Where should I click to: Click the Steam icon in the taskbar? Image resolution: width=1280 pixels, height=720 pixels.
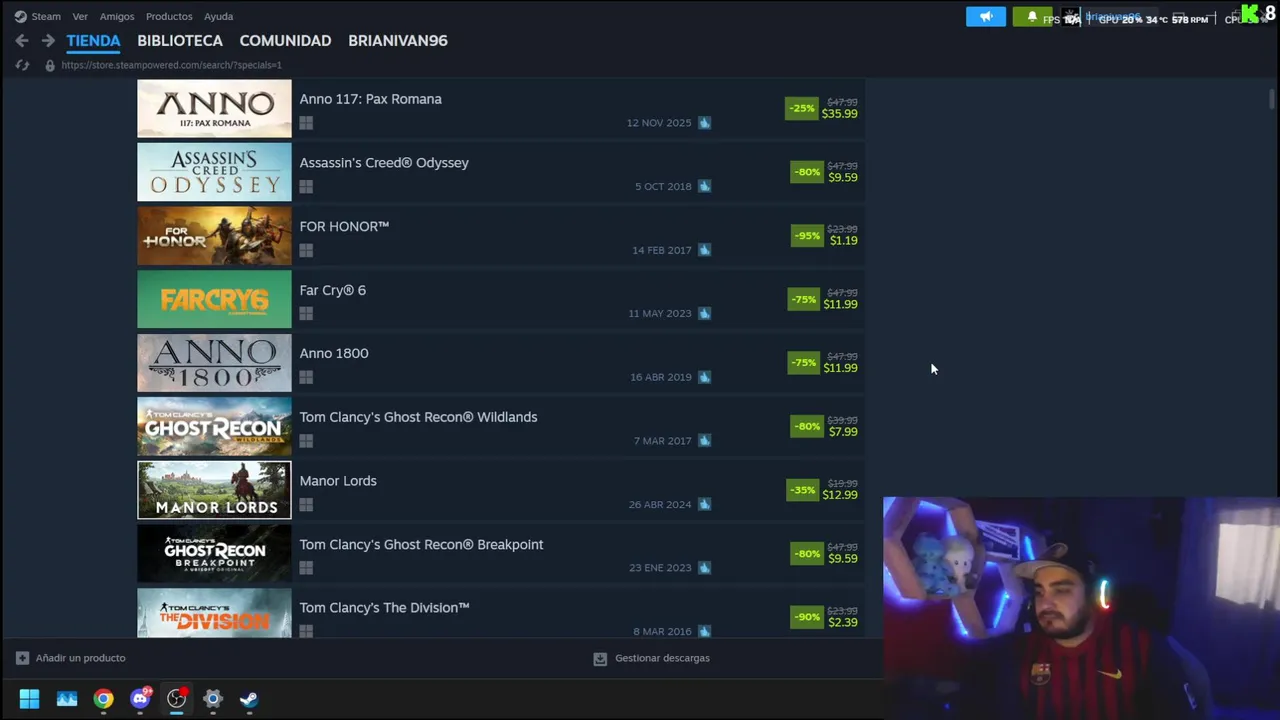(x=249, y=699)
